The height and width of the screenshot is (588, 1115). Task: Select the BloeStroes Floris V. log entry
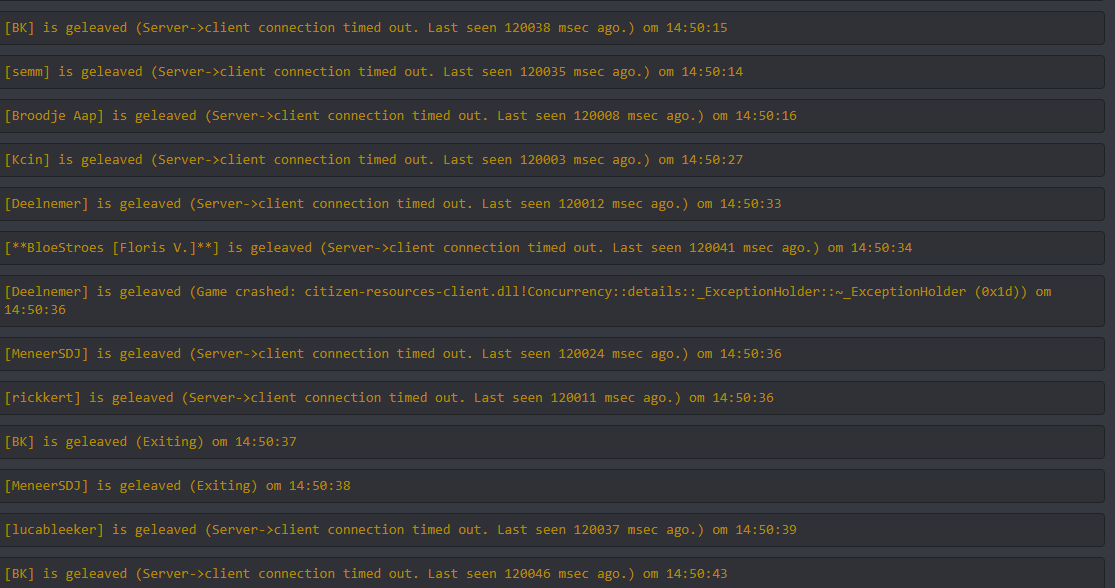coord(458,248)
